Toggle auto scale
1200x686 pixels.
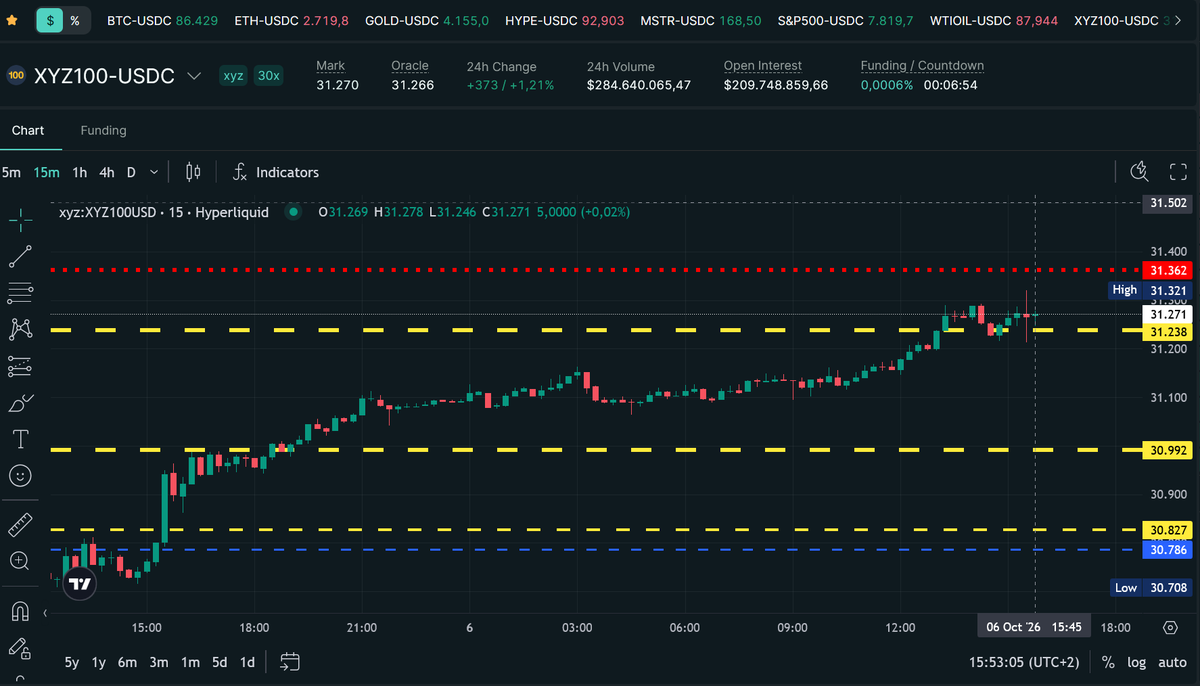click(1173, 662)
